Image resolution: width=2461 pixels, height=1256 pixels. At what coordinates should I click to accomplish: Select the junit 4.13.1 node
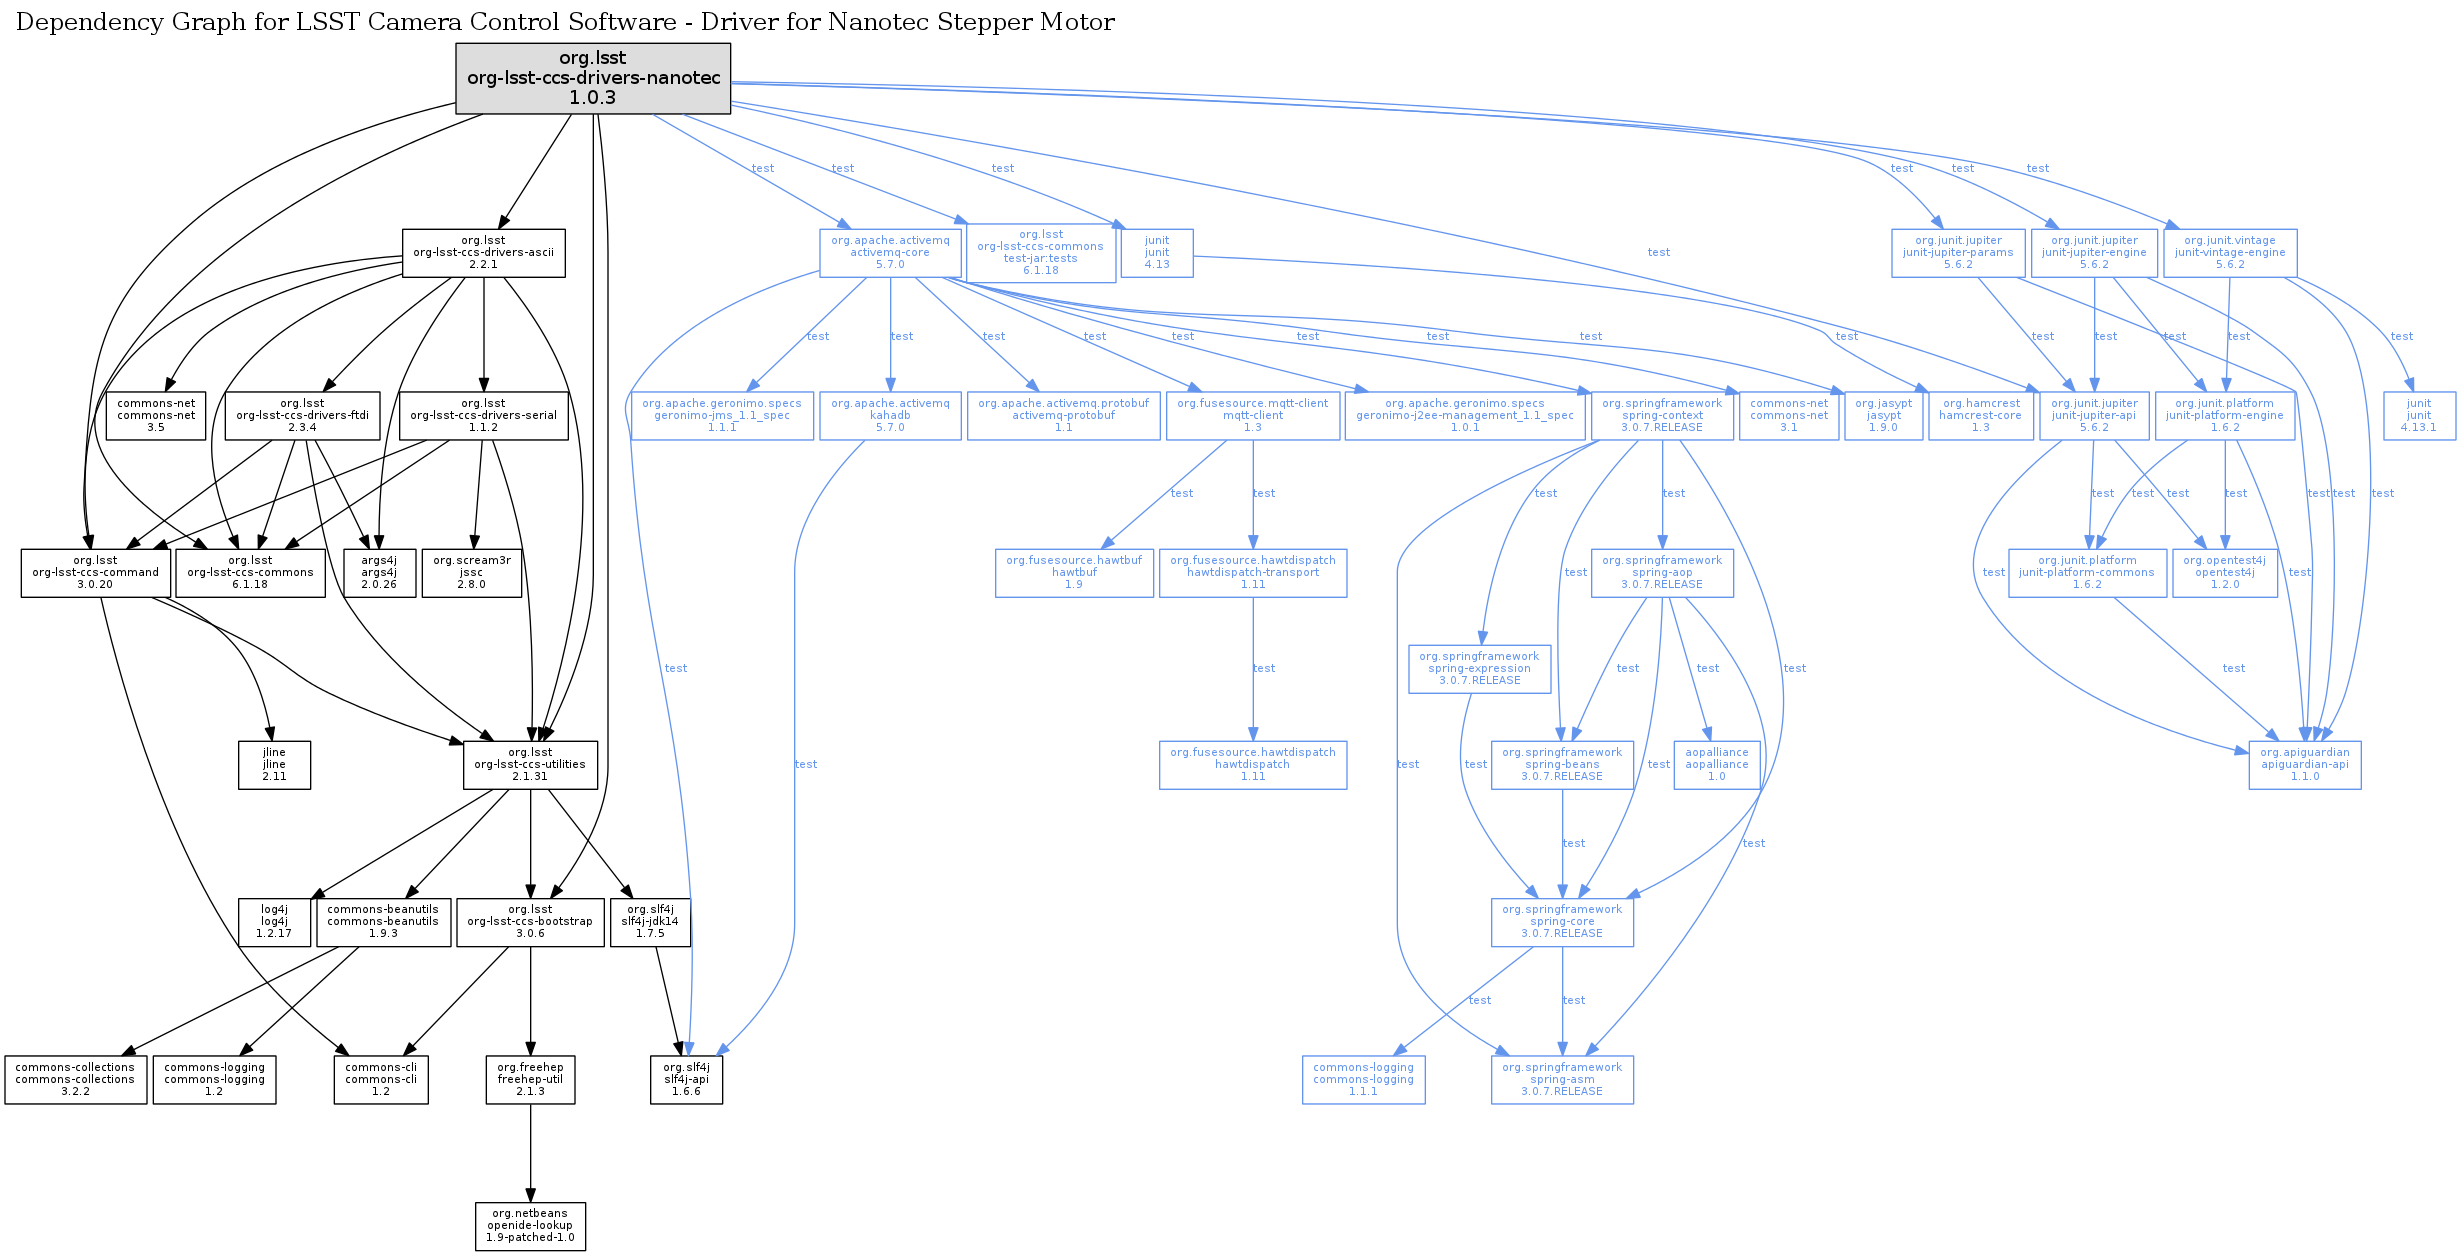[2418, 416]
